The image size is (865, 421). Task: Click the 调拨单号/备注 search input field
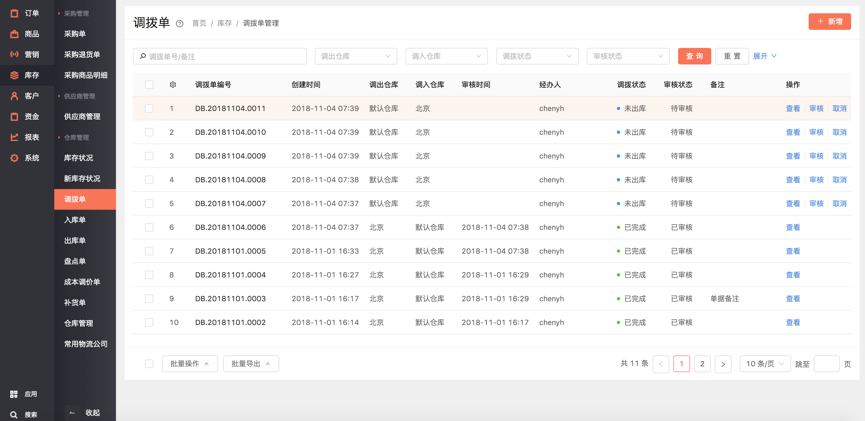[220, 56]
